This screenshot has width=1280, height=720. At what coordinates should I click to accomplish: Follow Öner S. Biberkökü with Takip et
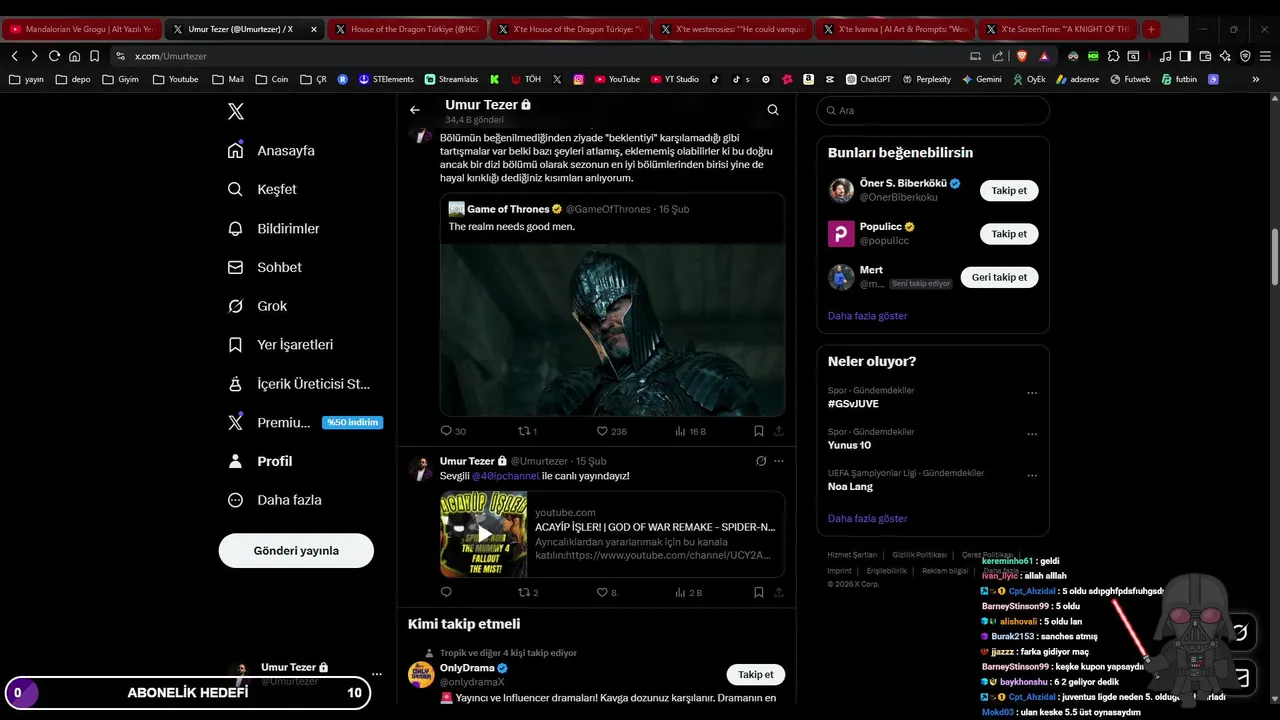point(1009,190)
